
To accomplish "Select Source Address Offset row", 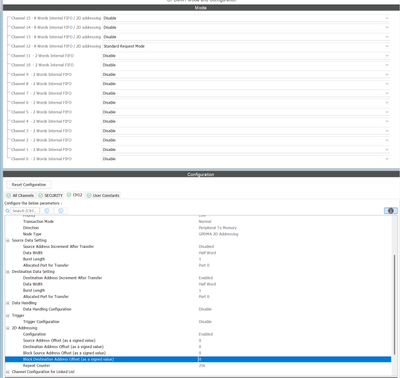I will (198, 341).
